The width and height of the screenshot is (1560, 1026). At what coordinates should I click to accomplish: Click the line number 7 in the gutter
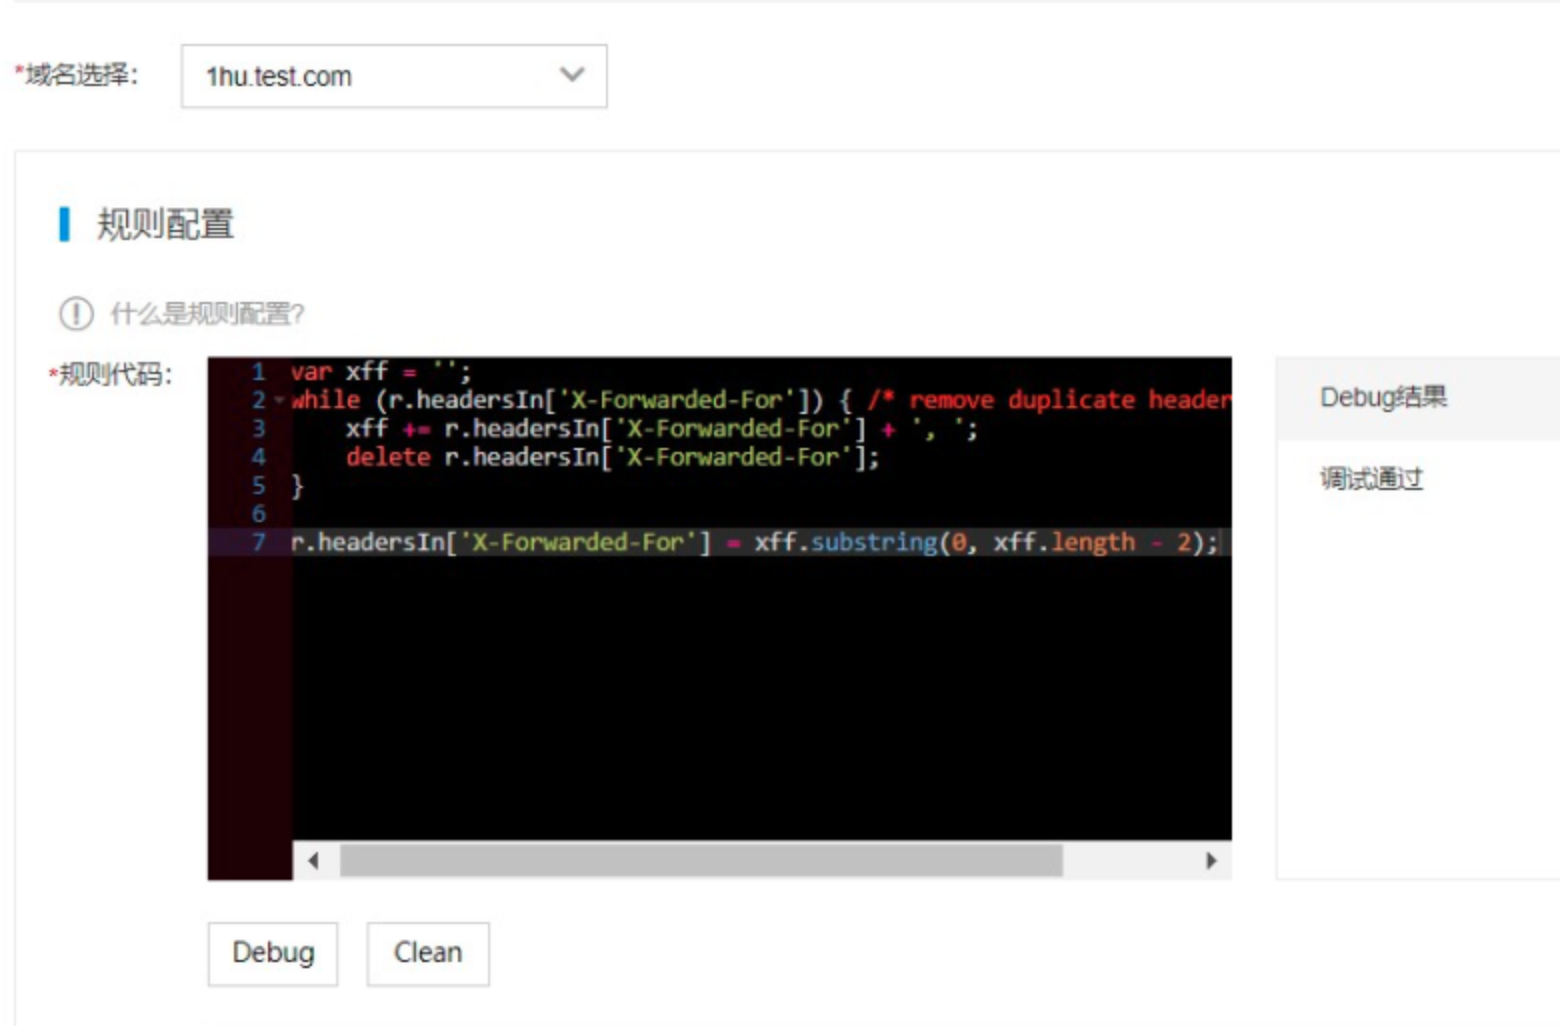[x=259, y=542]
